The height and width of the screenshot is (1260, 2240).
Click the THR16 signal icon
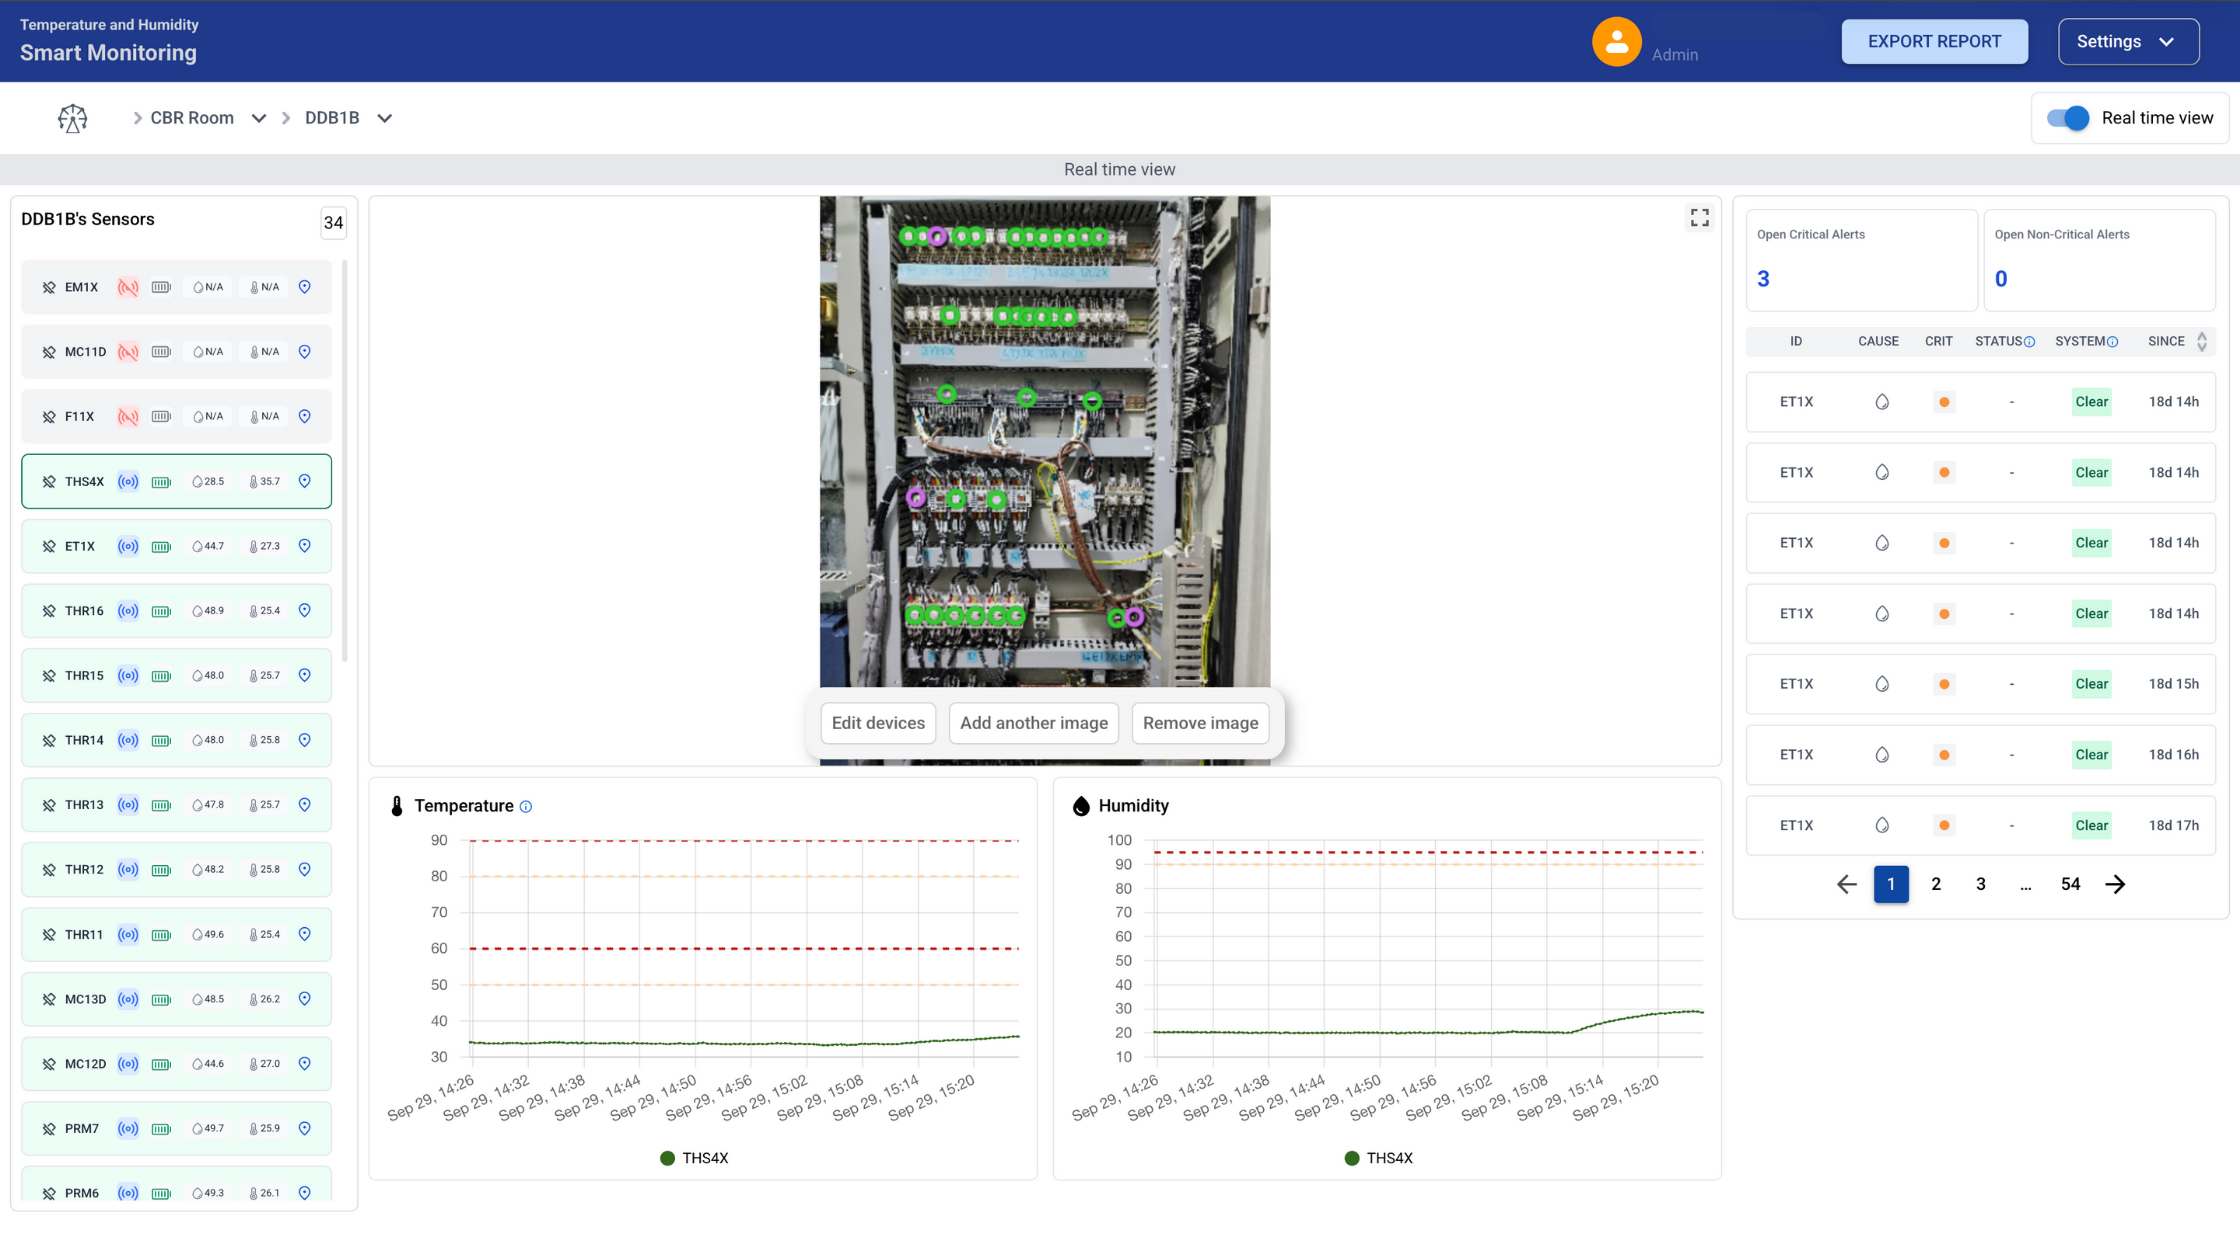[x=128, y=611]
